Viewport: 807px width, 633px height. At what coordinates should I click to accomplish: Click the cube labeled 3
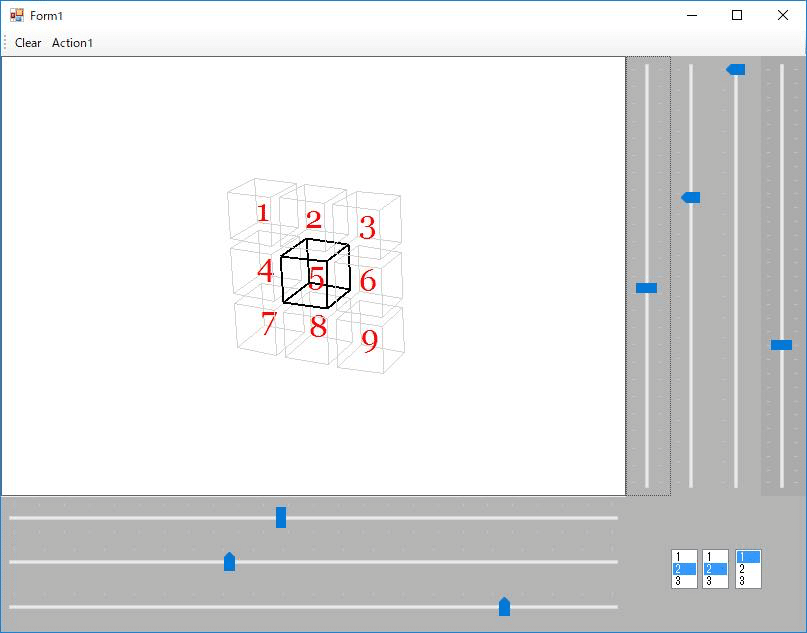367,226
